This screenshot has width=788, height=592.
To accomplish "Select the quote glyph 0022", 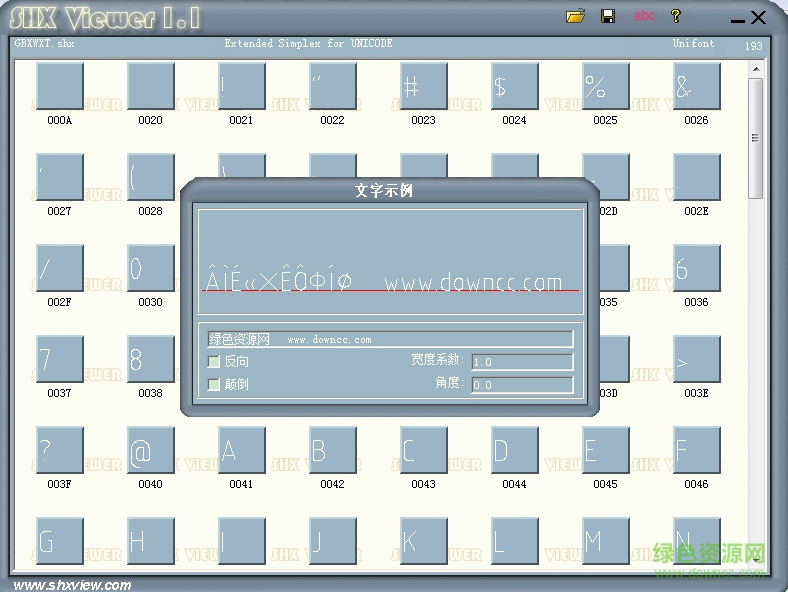I will 332,86.
